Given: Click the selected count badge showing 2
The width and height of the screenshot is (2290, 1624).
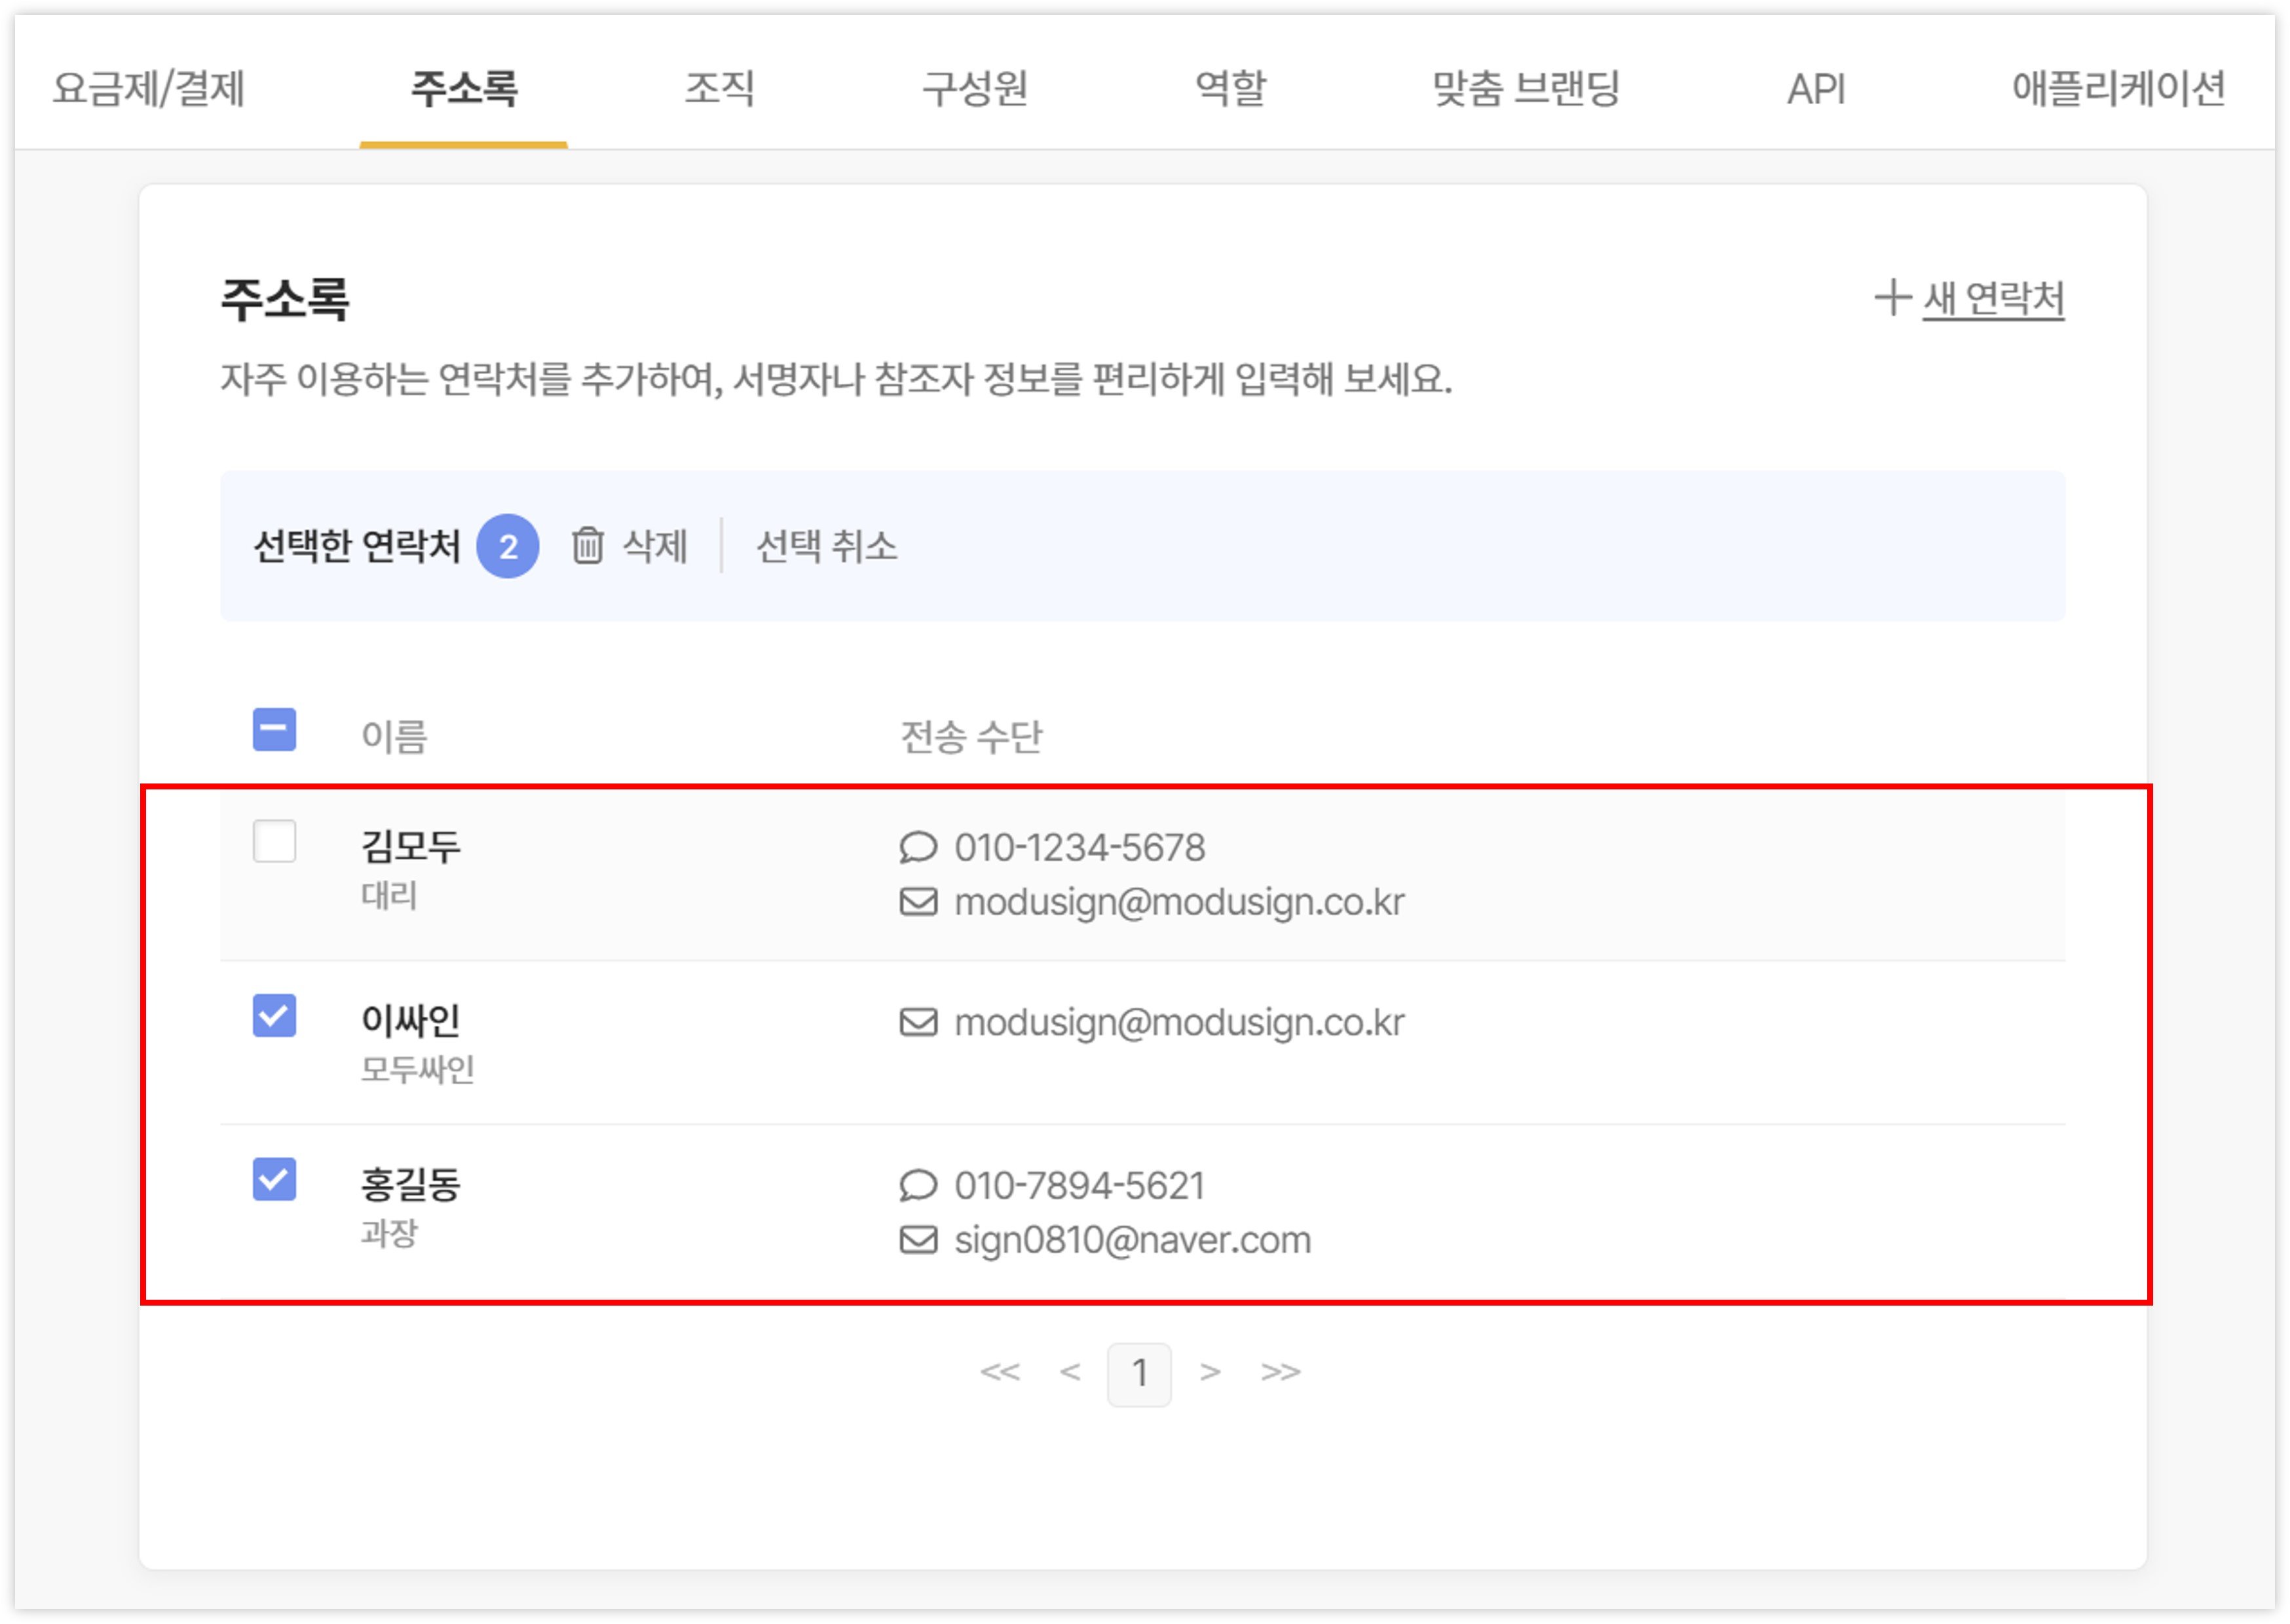Looking at the screenshot, I should click(x=507, y=546).
